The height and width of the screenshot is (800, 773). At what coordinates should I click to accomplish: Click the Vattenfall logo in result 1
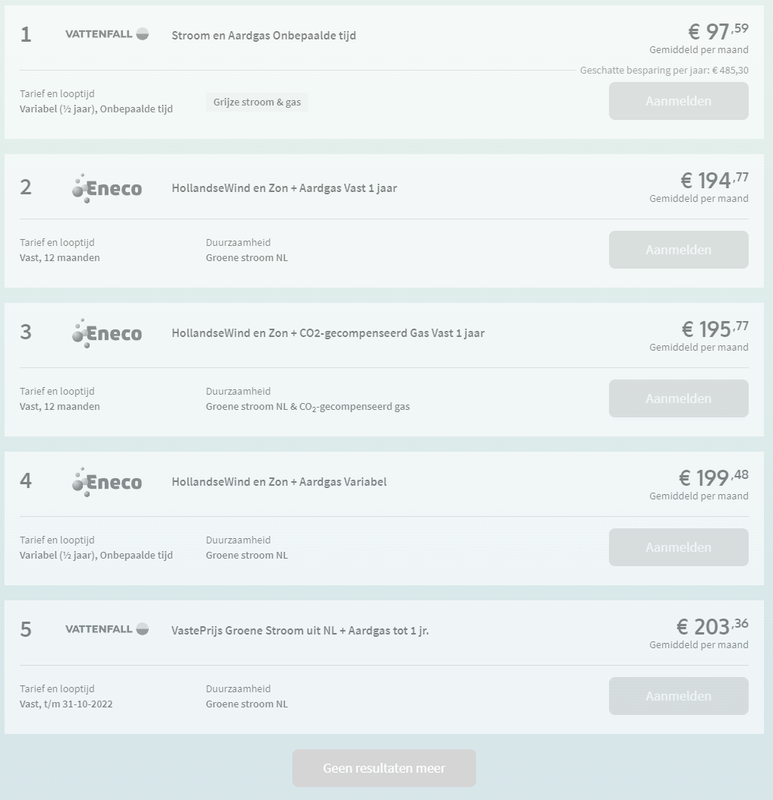[x=107, y=34]
